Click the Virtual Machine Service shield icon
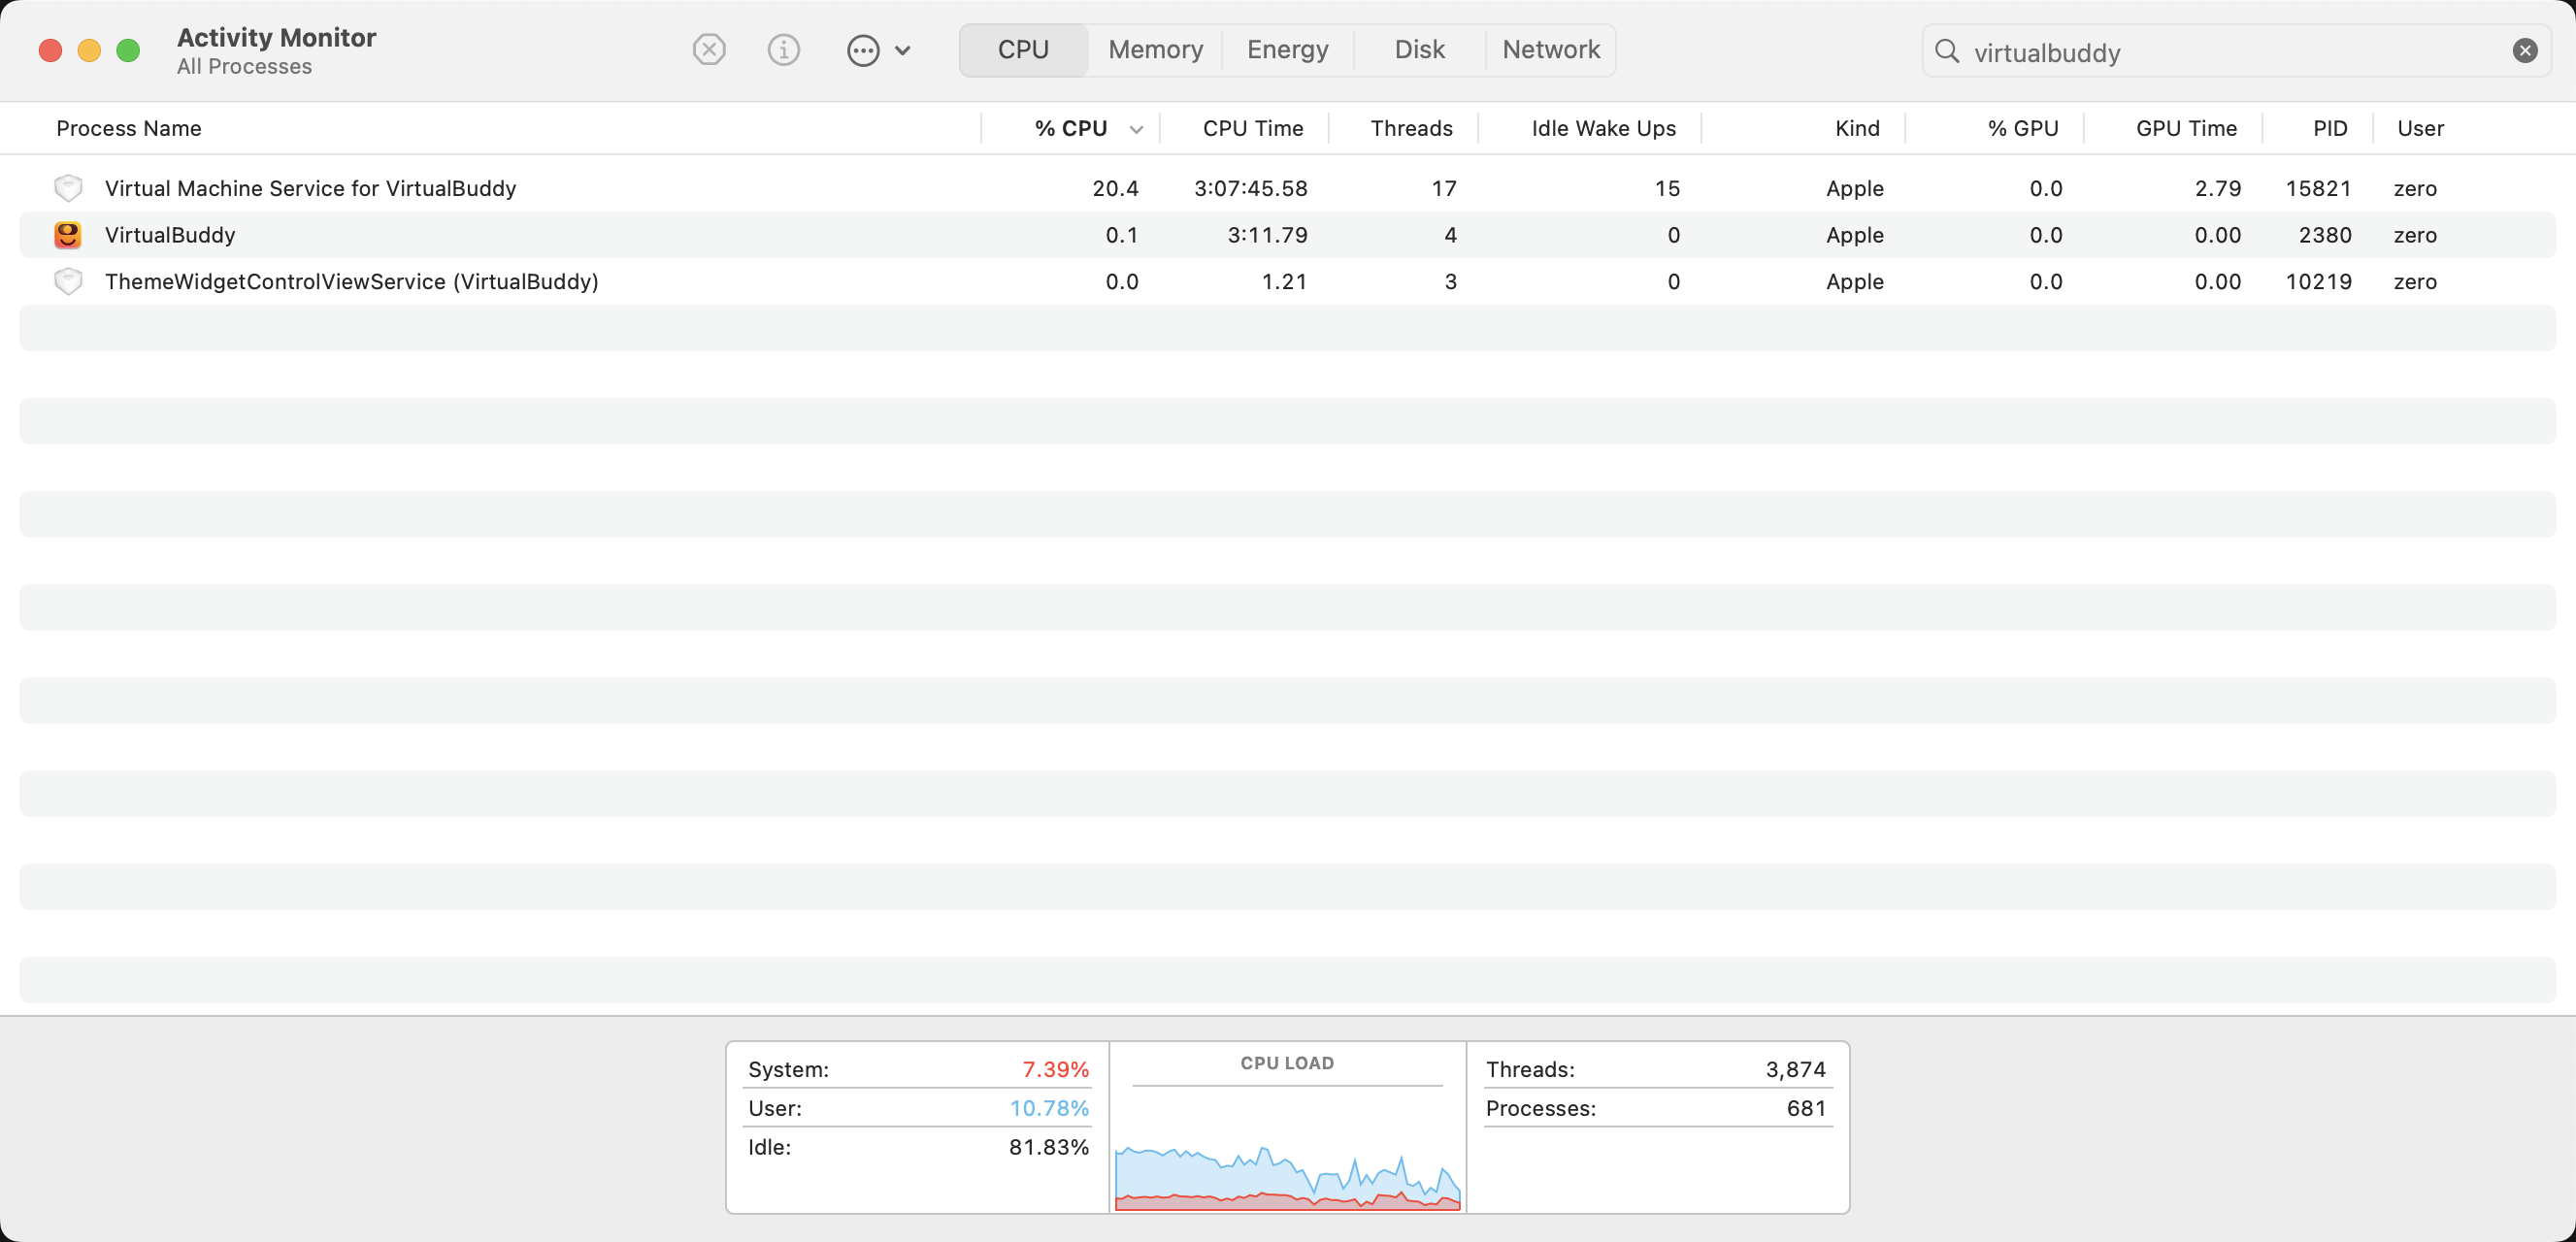The width and height of the screenshot is (2576, 1242). tap(68, 188)
